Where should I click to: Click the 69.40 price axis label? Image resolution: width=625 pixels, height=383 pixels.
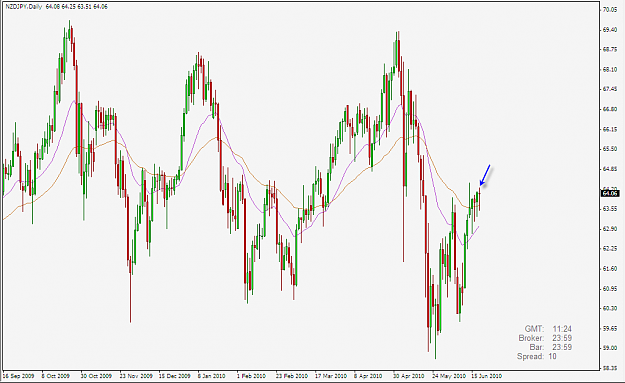click(610, 30)
